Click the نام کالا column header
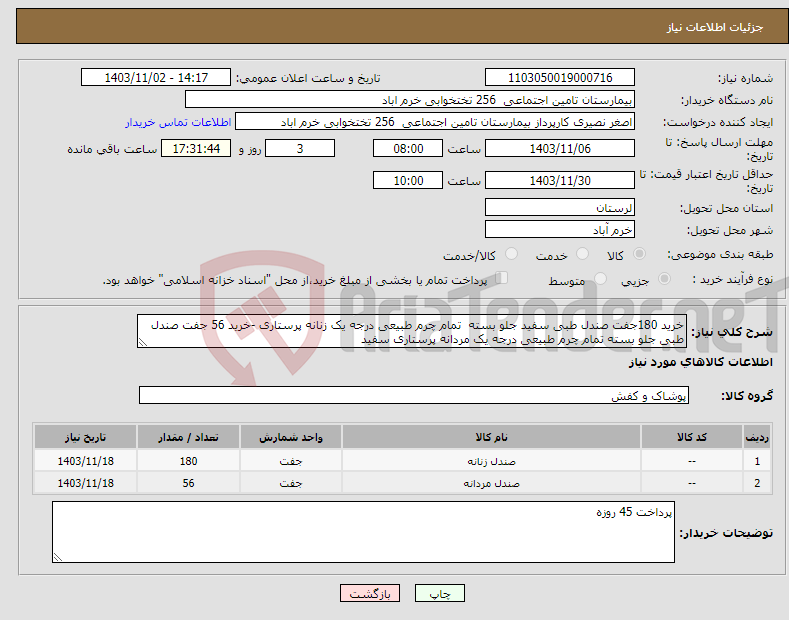789x620 pixels. [491, 437]
